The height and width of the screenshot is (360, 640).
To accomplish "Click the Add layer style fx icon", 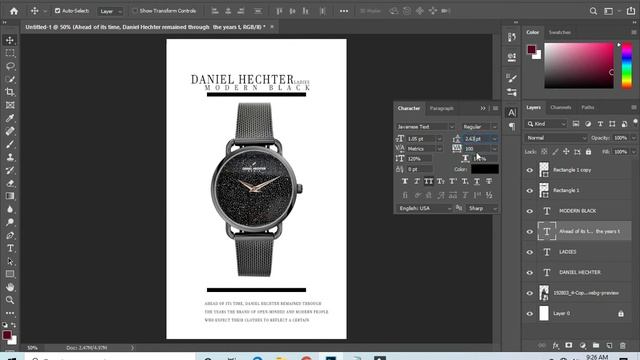I will [x=555, y=345].
